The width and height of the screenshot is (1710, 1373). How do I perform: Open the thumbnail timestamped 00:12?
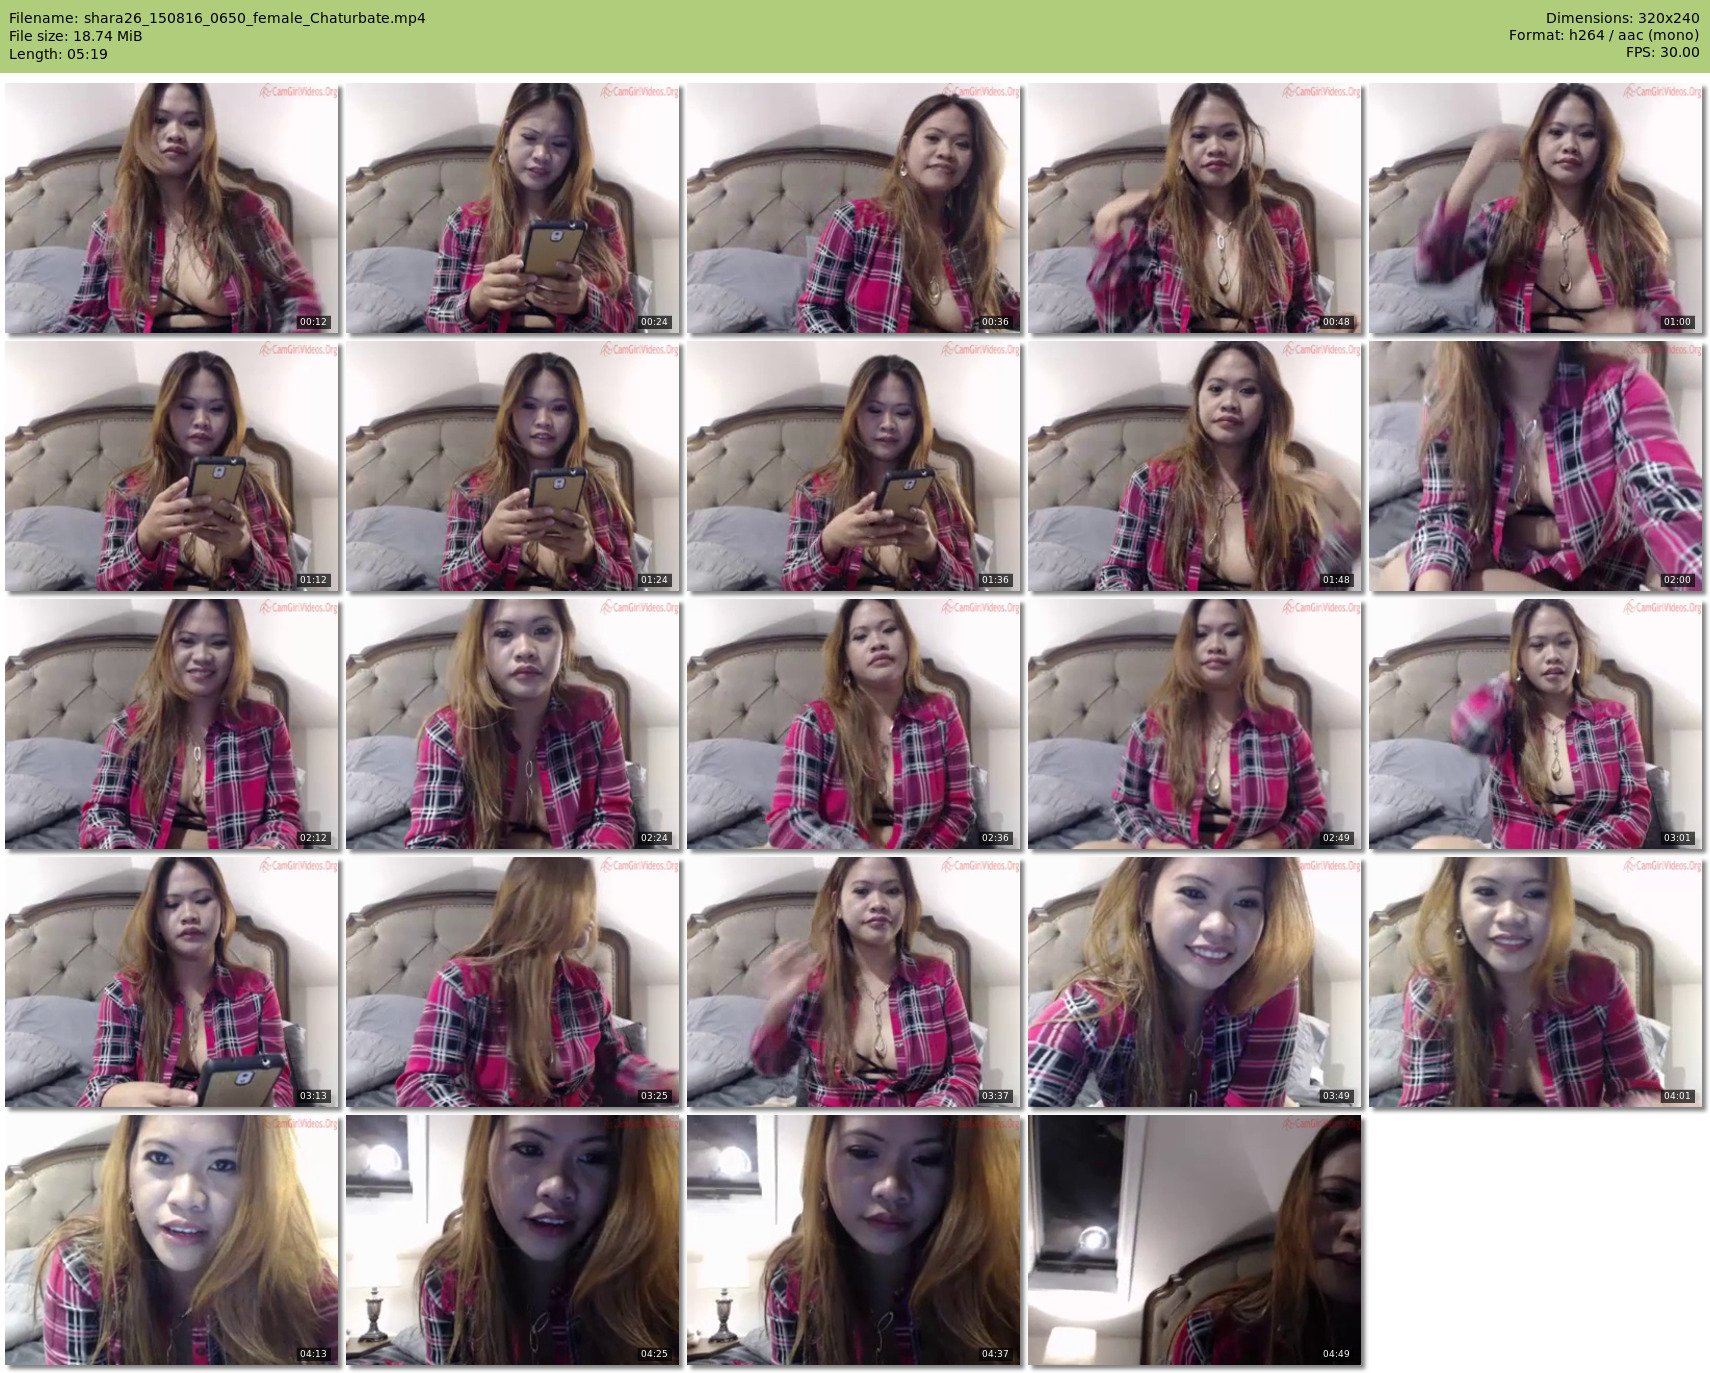172,208
